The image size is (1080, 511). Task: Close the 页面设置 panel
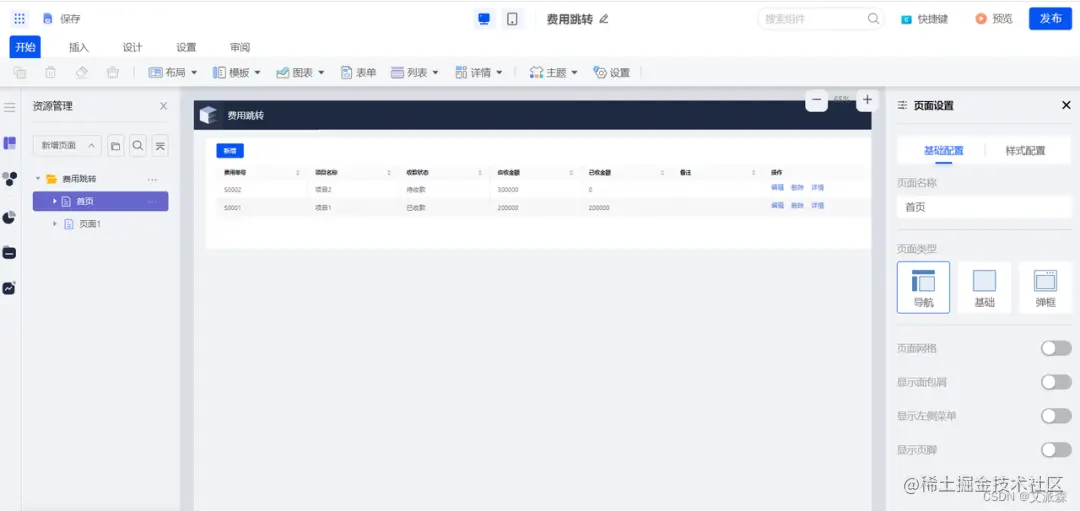(x=1066, y=105)
